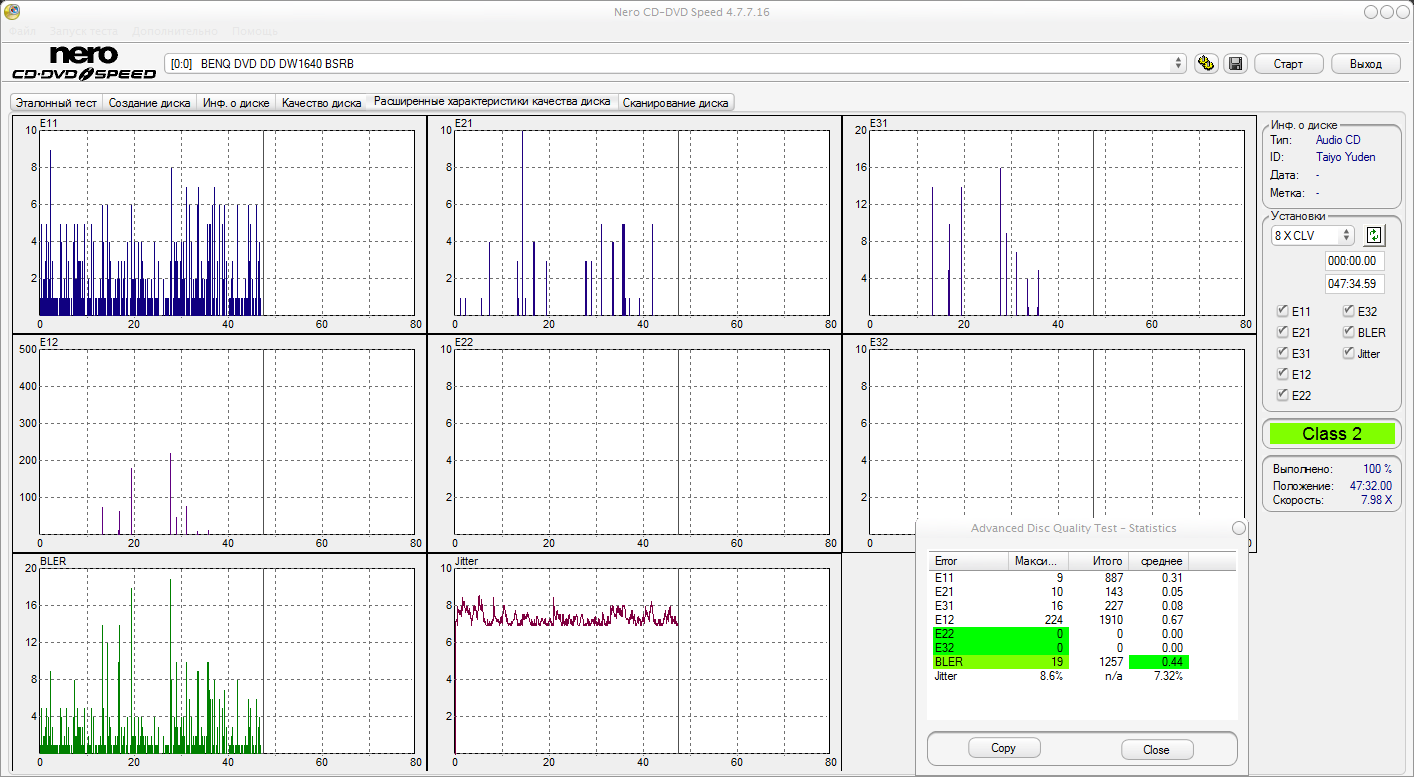Viewport: 1414px width, 777px height.
Task: Click the green Class 2 quality indicator
Action: point(1331,434)
